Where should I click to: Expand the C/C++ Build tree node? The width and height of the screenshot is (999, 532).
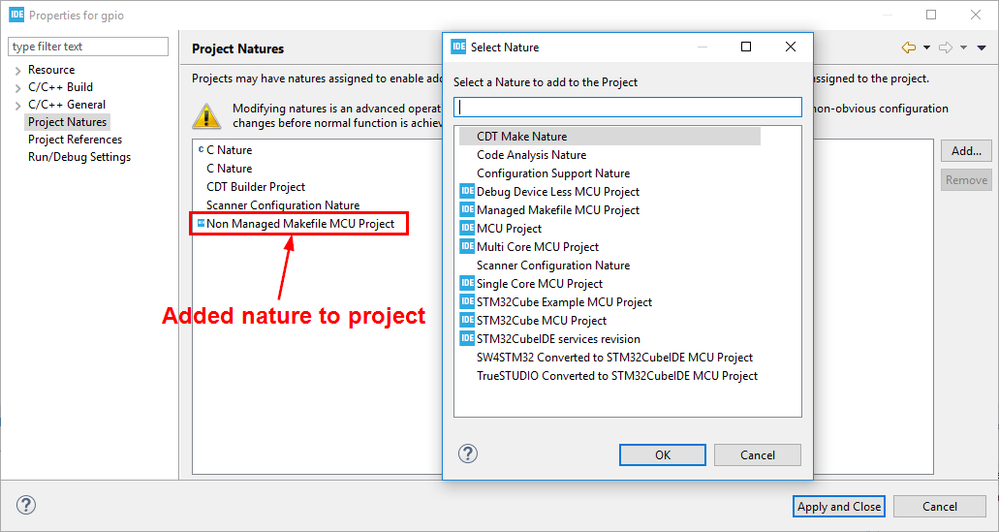click(x=18, y=88)
